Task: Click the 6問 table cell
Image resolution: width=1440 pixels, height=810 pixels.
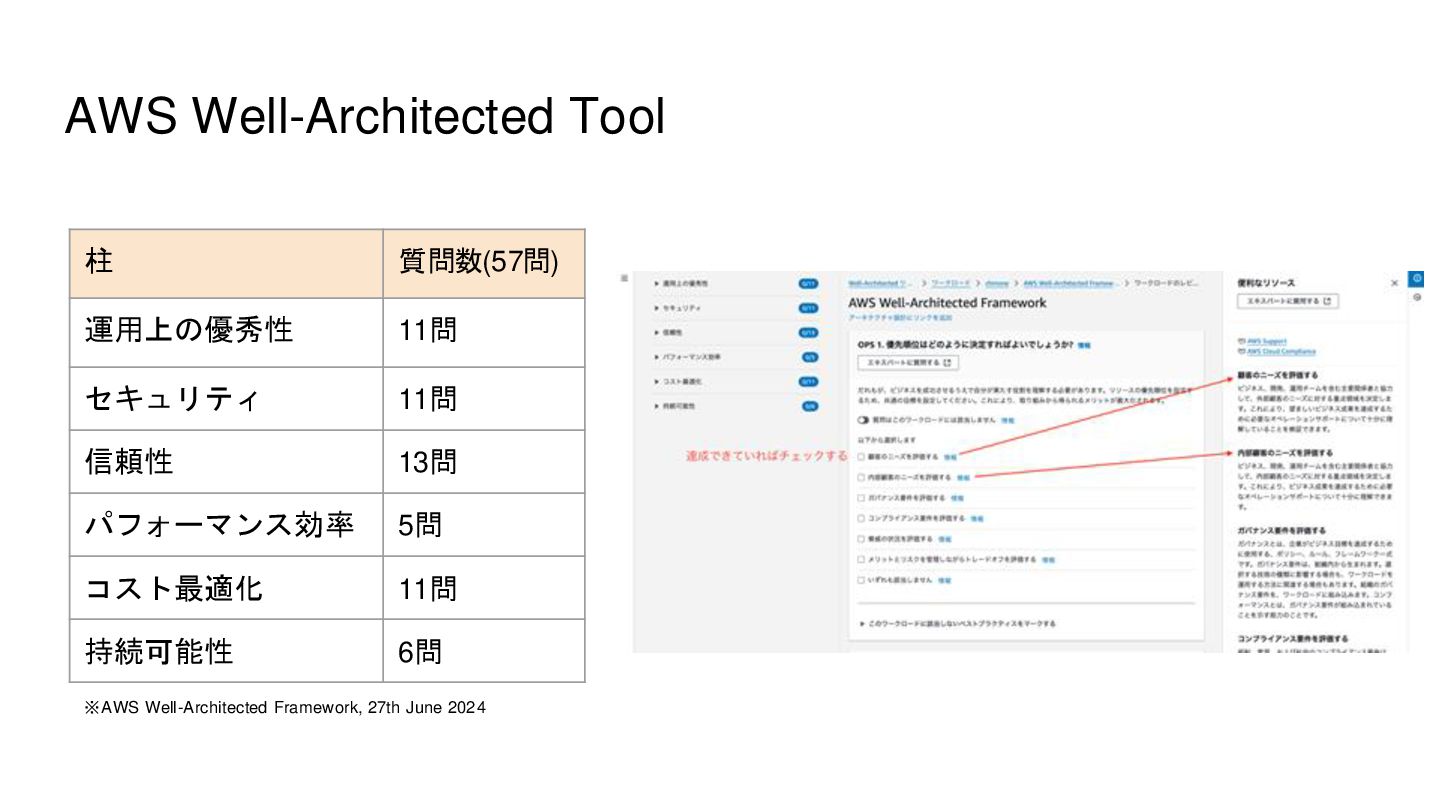Action: coord(484,651)
